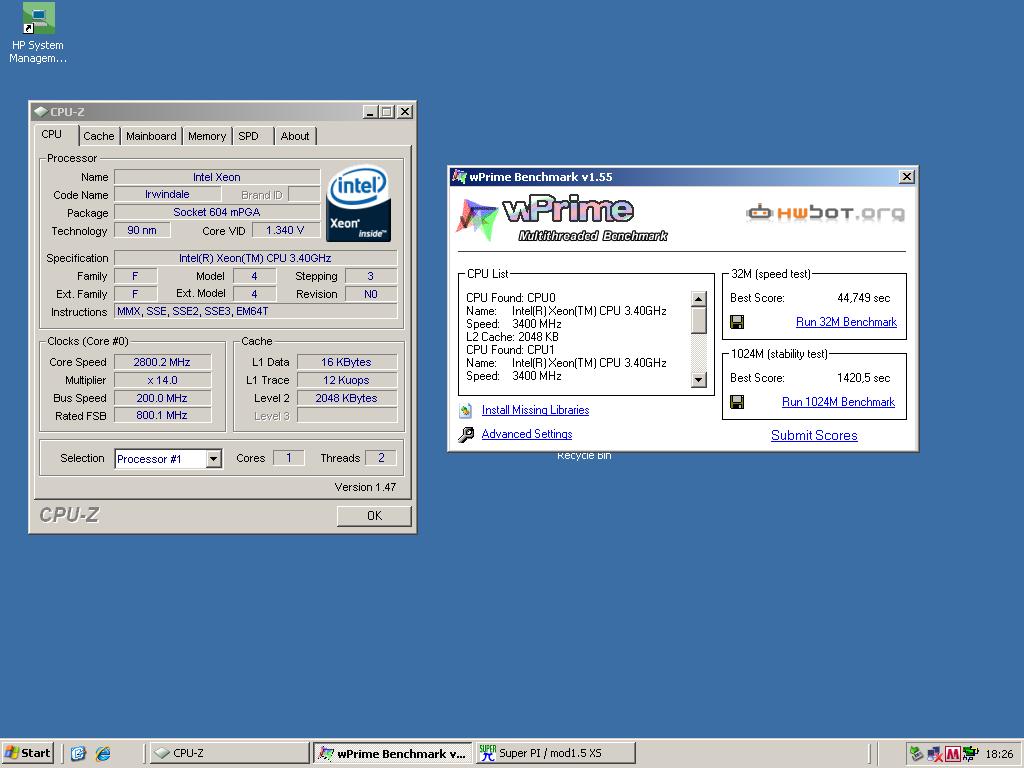Screen dimensions: 1024x768
Task: Click the taskbar clock showing 18:26
Action: coord(999,754)
